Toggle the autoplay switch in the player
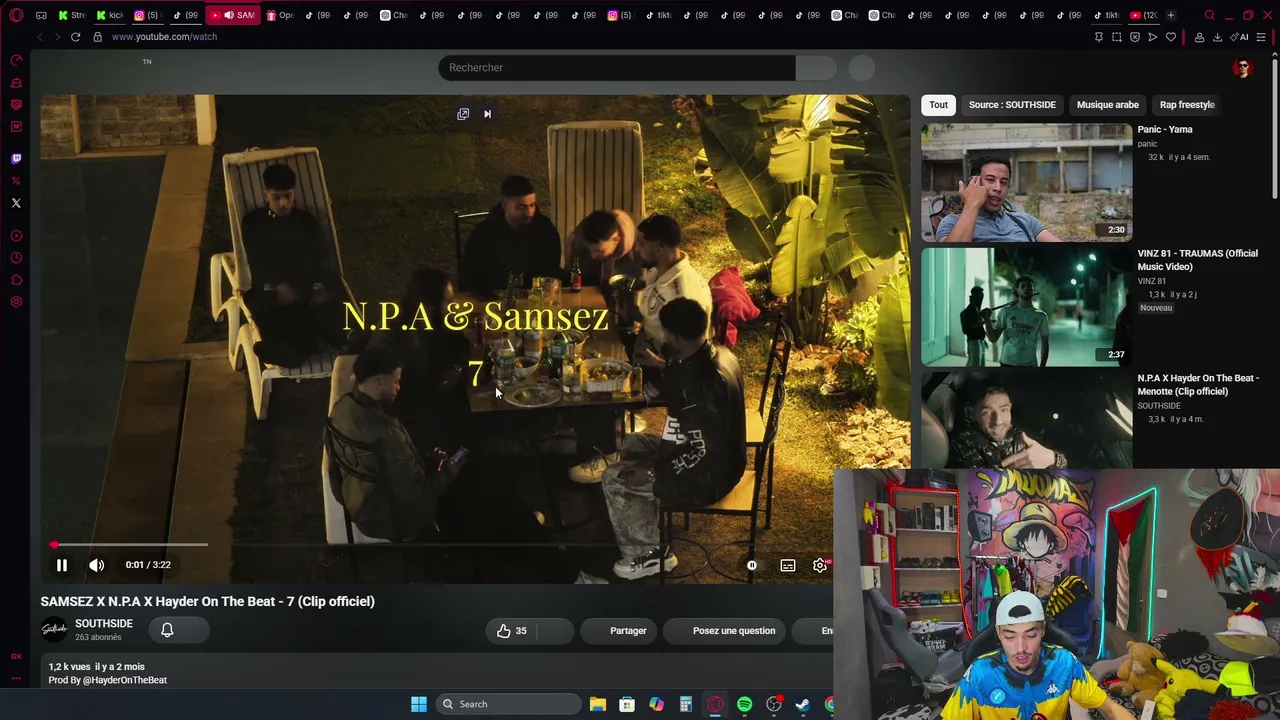The height and width of the screenshot is (720, 1280). (x=752, y=565)
